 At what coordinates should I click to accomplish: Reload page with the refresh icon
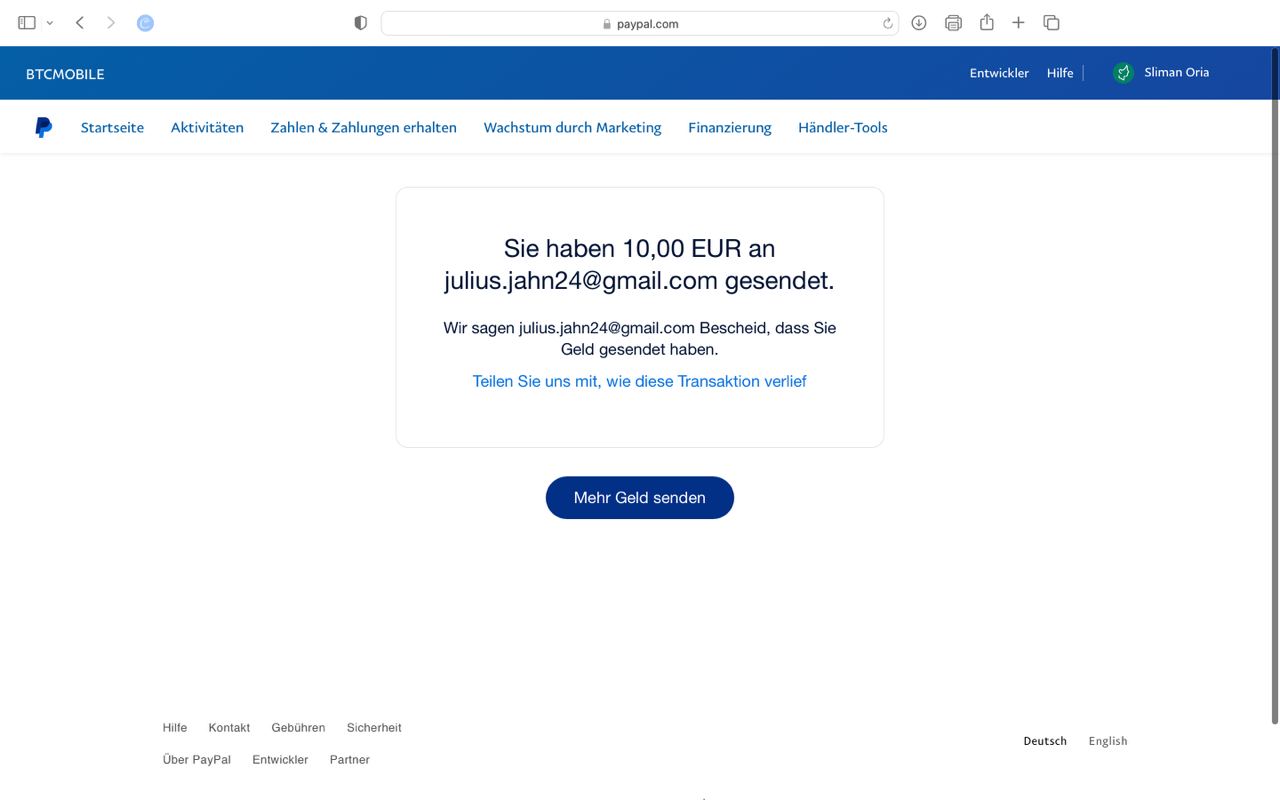(x=887, y=24)
